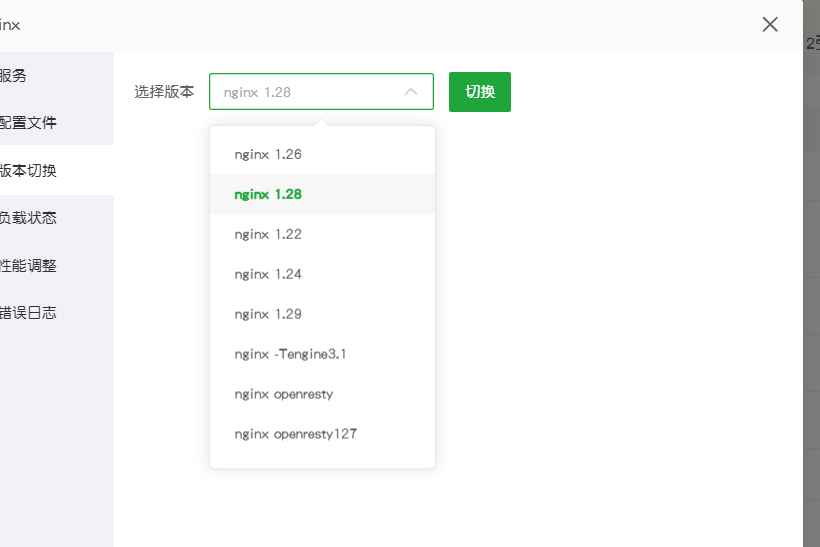This screenshot has width=820, height=547.
Task: Choose nginx 1.29 from the versions
Action: (322, 314)
